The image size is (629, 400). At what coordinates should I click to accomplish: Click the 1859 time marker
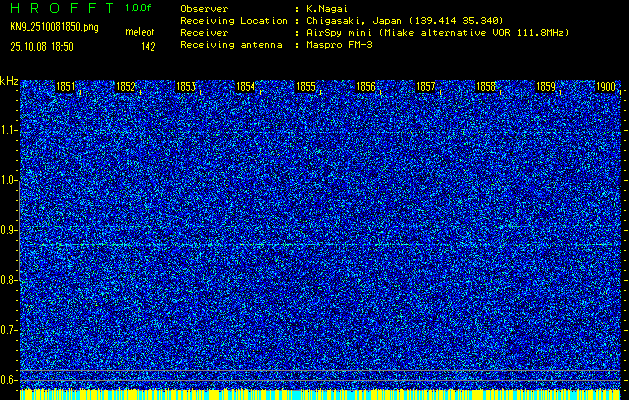(x=546, y=87)
